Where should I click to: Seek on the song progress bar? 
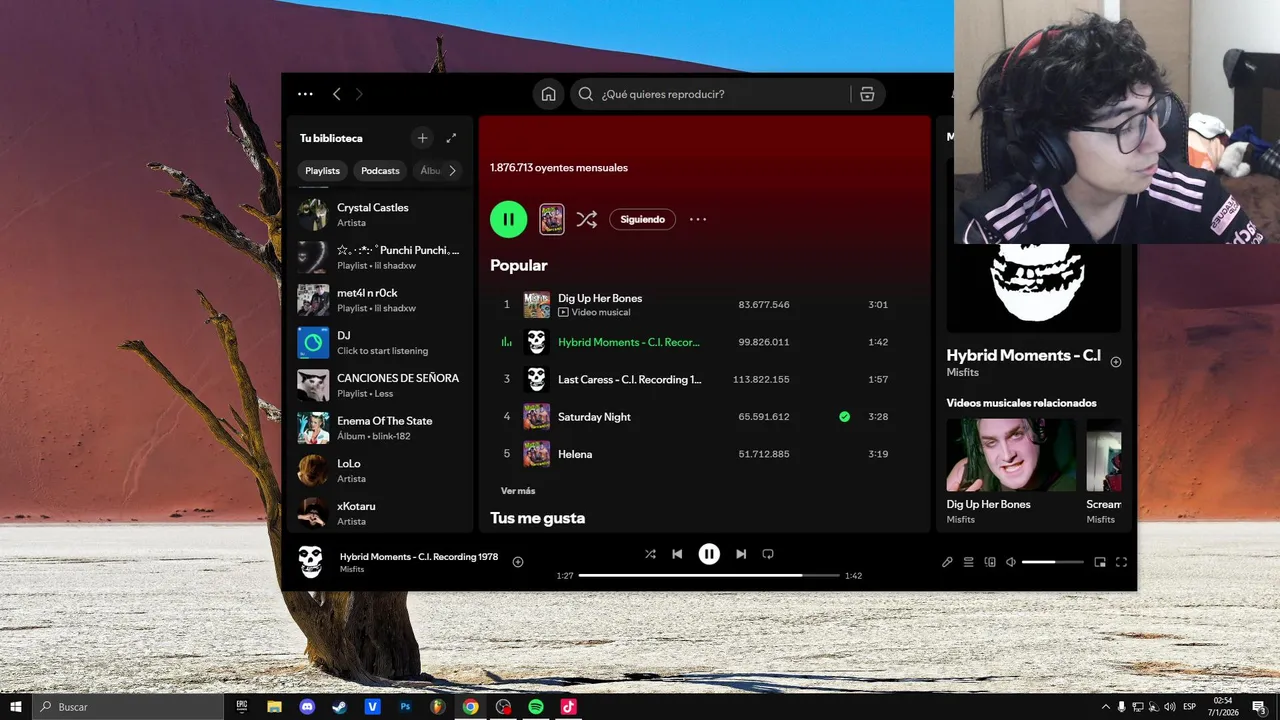[709, 576]
